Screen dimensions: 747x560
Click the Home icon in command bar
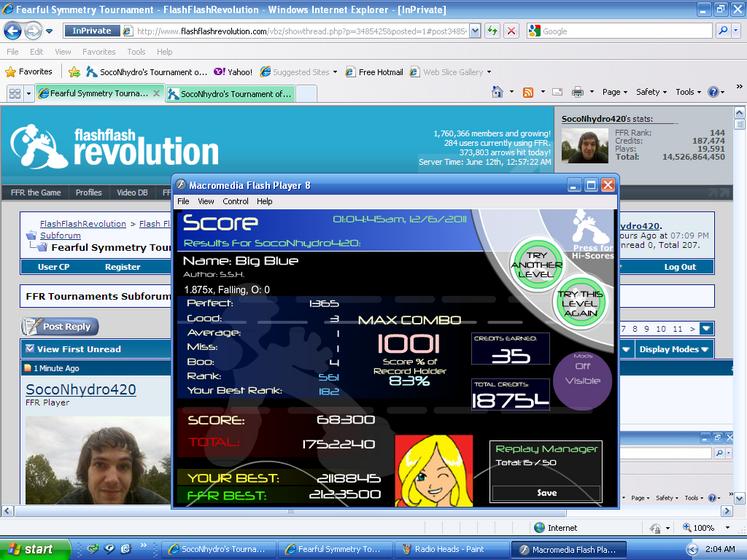497,92
